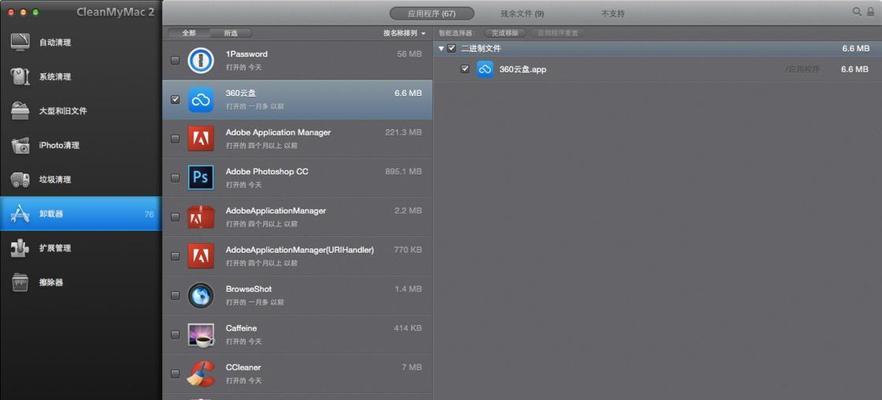Collapse the 二进制文件 disclosure triangle
Viewport: 882px width, 400px height.
coord(442,49)
